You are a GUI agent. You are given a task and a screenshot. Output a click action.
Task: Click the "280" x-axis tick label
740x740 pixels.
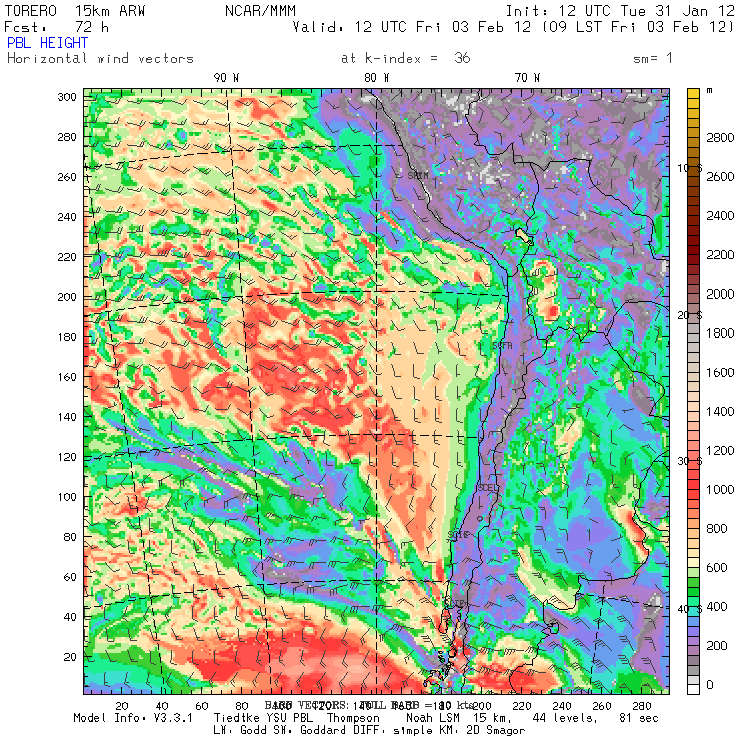[642, 706]
